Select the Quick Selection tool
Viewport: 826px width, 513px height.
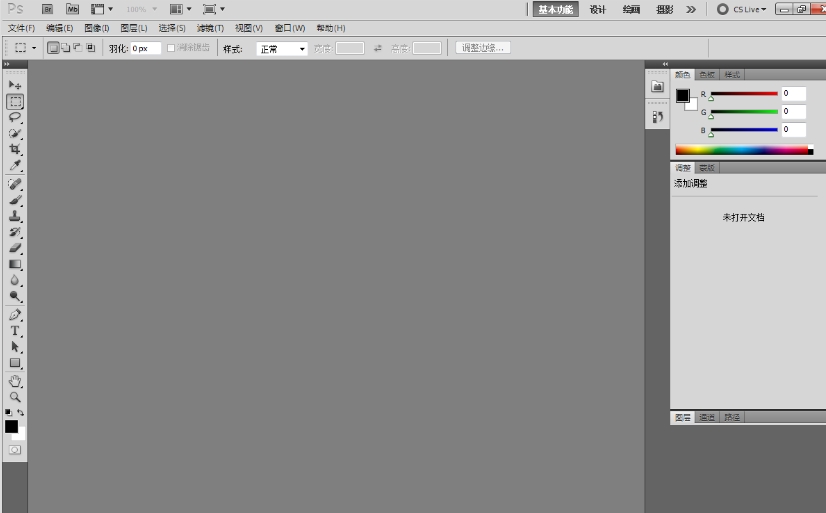click(15, 133)
